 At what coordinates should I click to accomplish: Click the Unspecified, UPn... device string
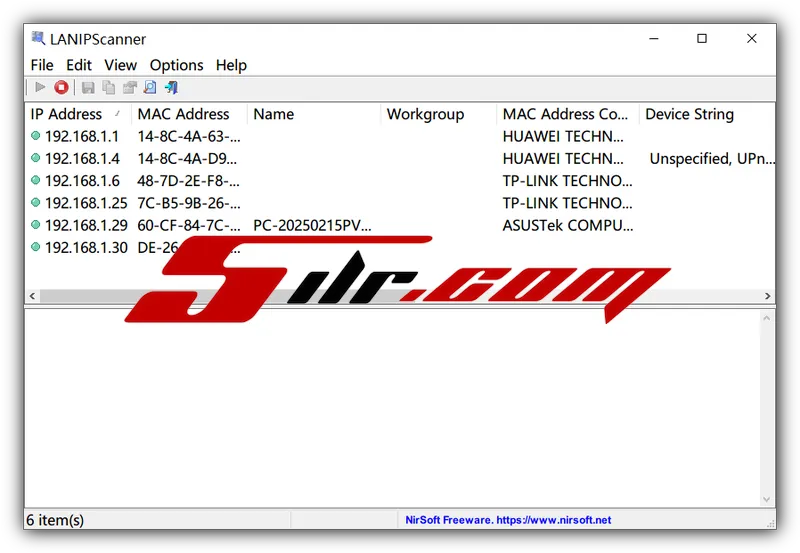point(712,159)
